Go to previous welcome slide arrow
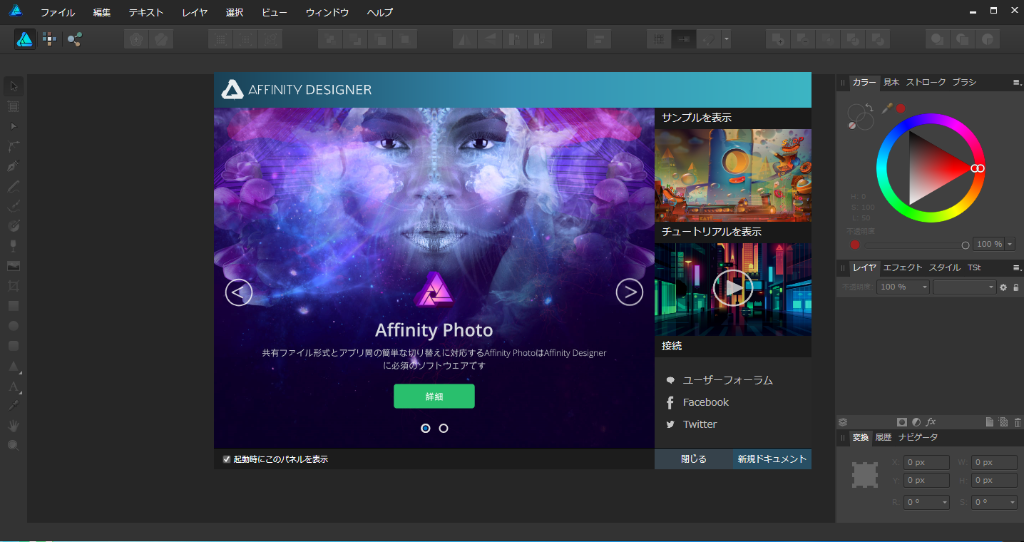 click(x=239, y=292)
